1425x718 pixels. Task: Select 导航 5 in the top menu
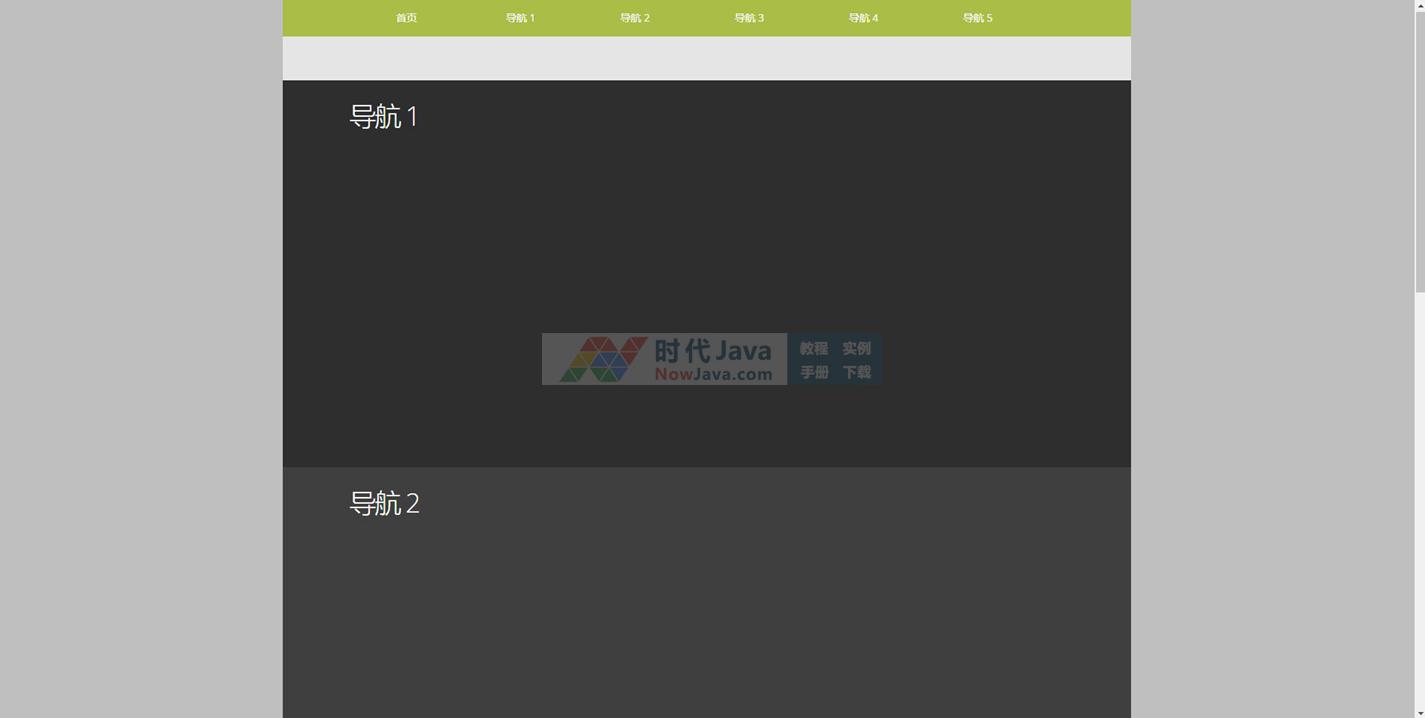click(x=977, y=18)
